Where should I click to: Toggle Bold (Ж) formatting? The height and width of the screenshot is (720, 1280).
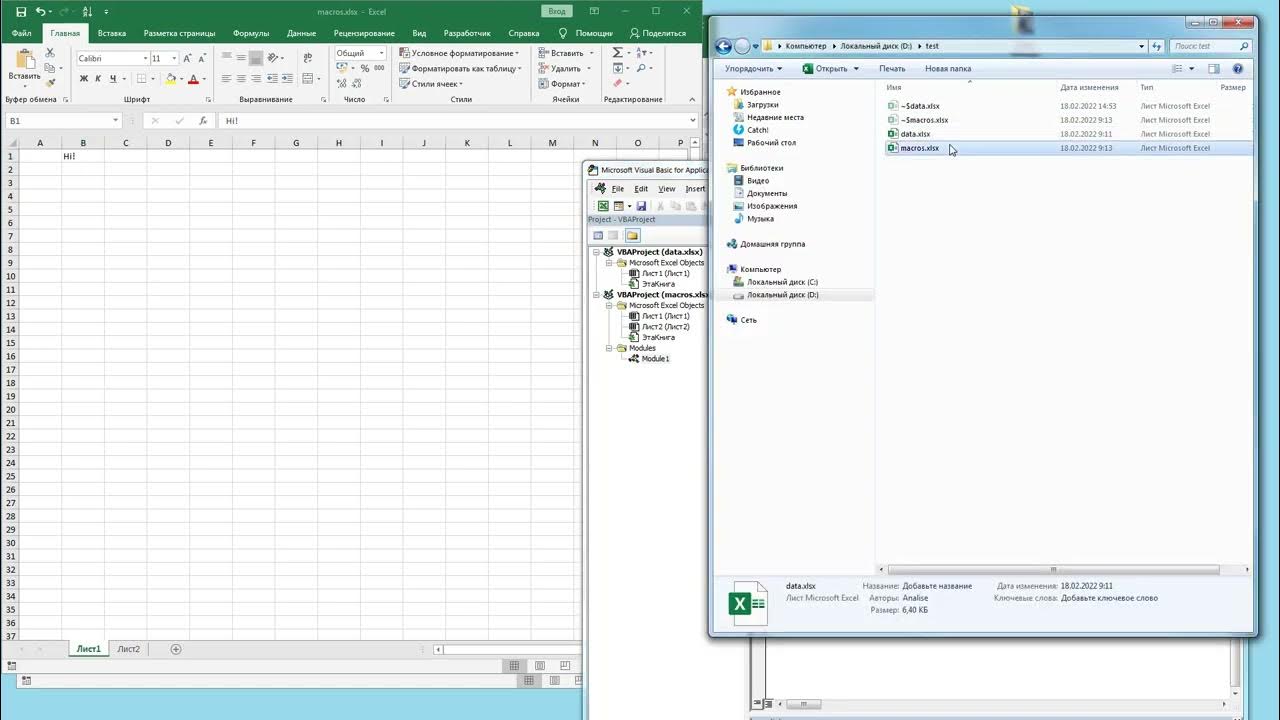point(83,78)
